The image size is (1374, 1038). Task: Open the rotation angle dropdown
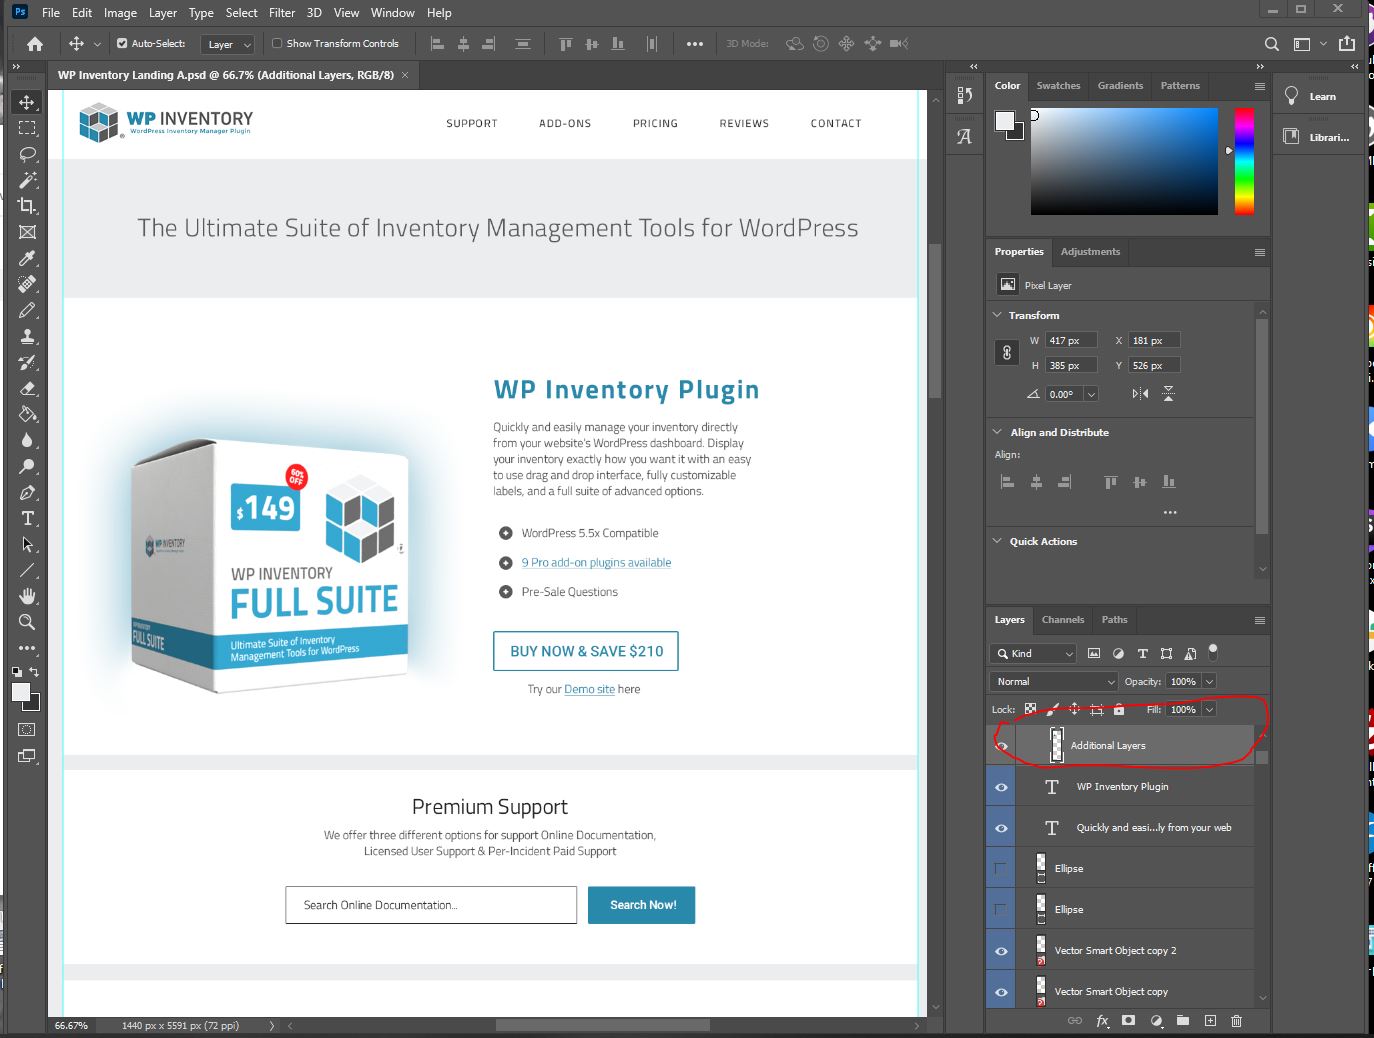pyautogui.click(x=1091, y=394)
